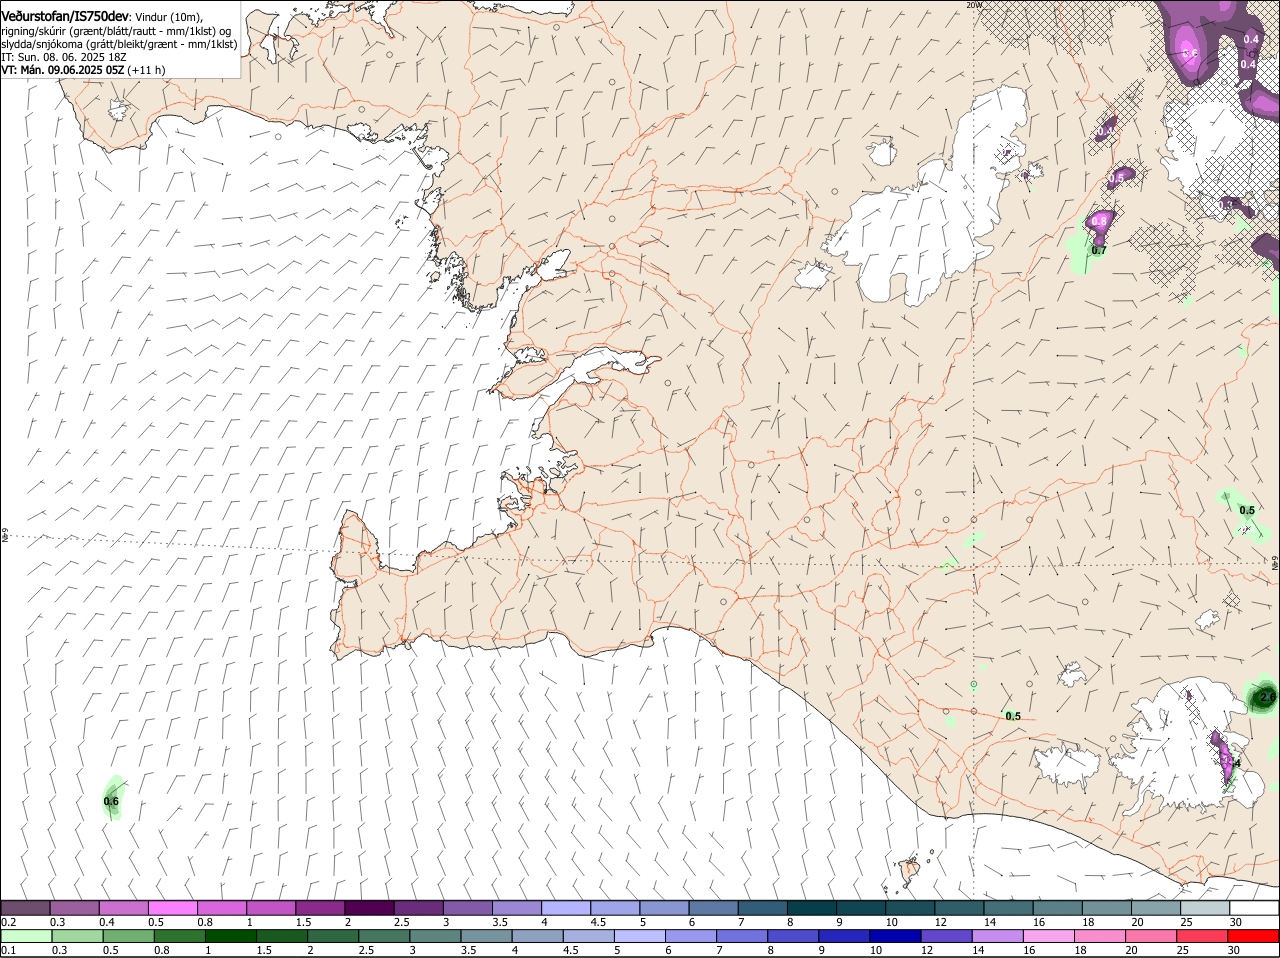Click the (+11 h) forecast offset text

coord(146,70)
